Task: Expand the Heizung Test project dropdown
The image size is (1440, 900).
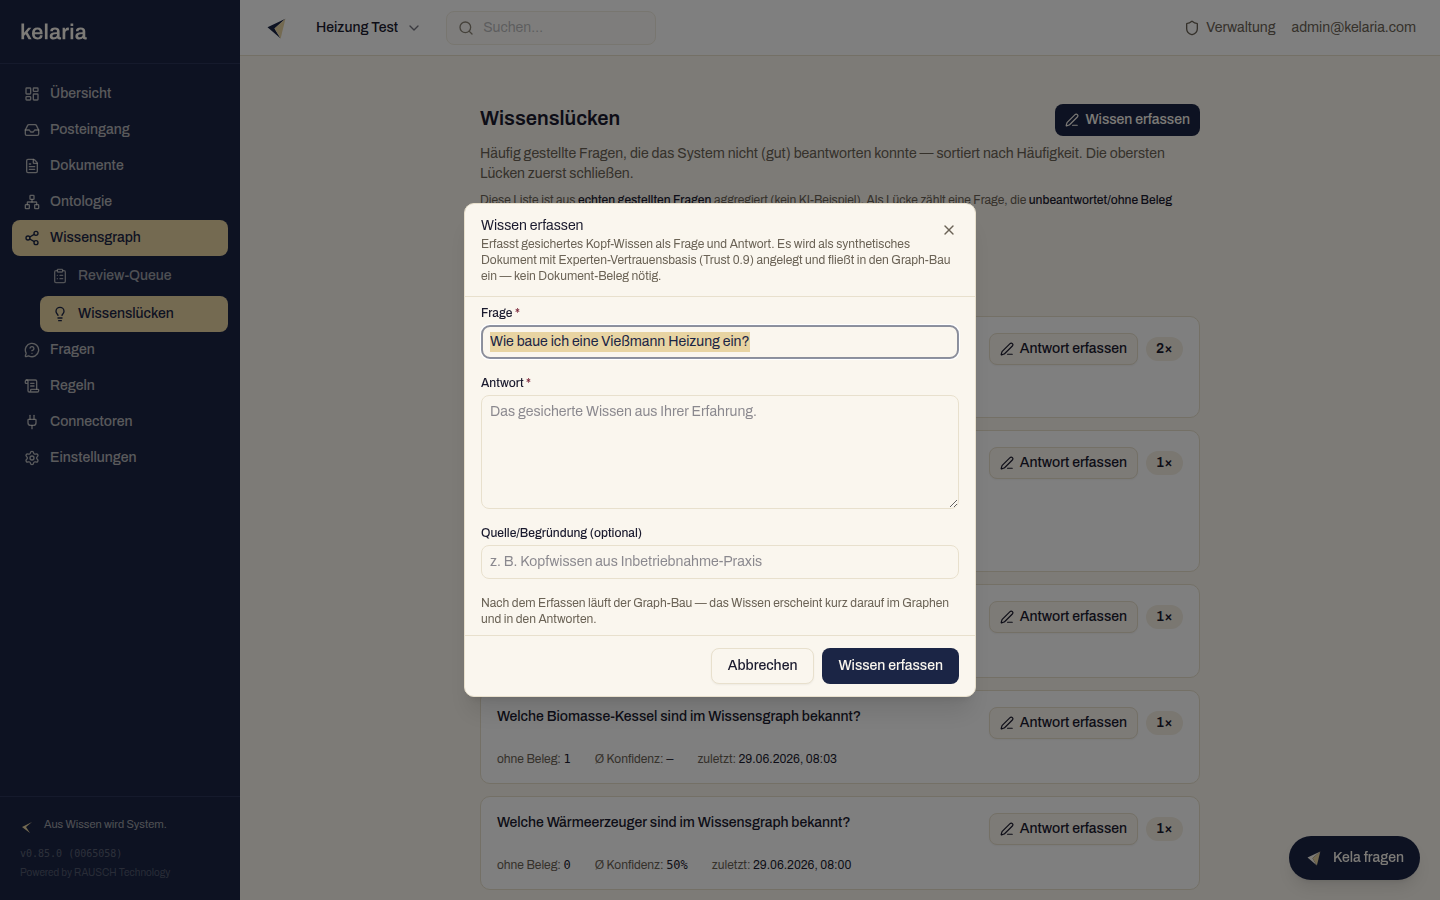Action: click(x=367, y=28)
